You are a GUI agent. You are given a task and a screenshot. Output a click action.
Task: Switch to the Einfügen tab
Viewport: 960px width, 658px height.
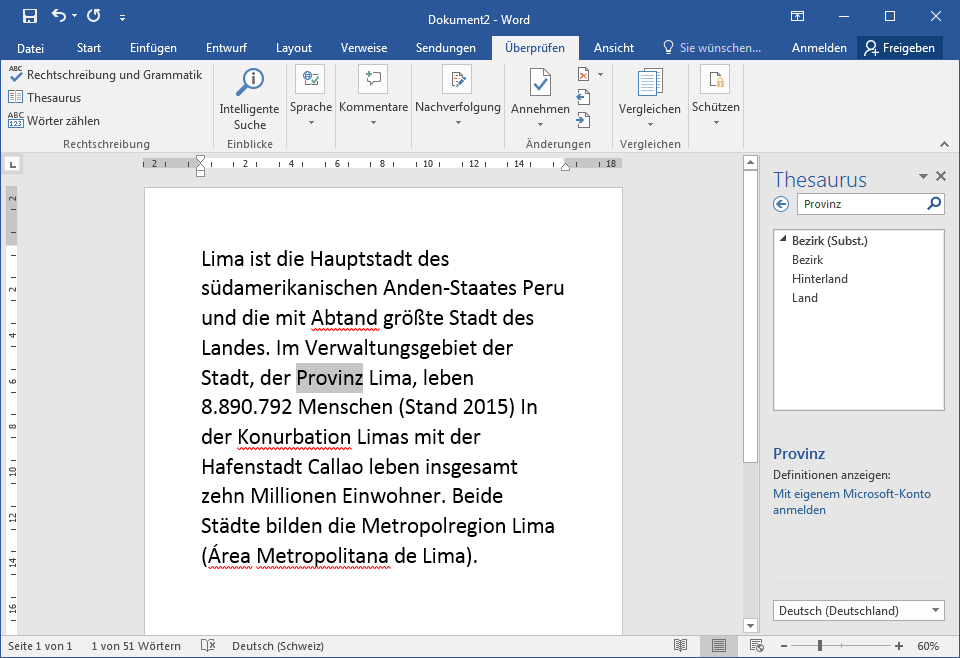[153, 48]
